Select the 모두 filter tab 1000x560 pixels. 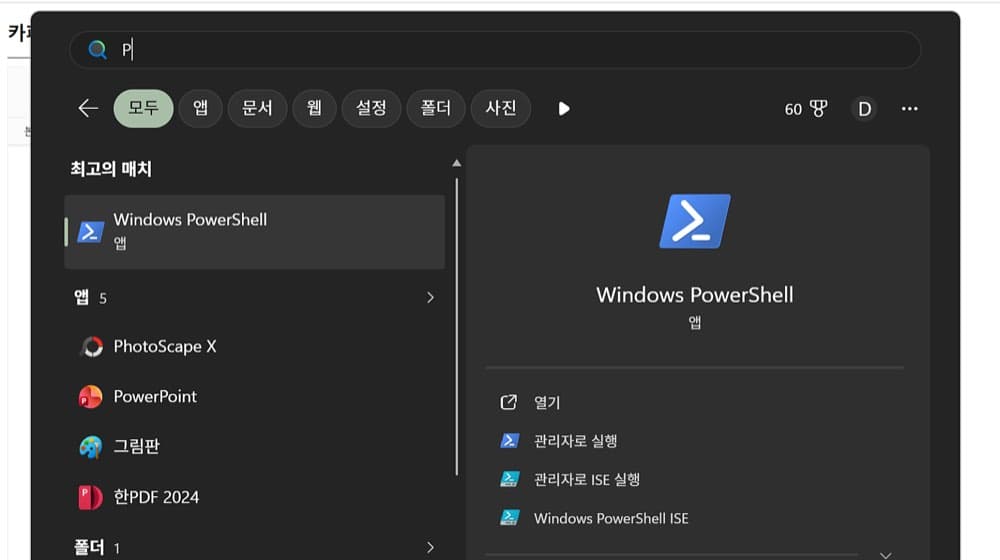click(143, 108)
